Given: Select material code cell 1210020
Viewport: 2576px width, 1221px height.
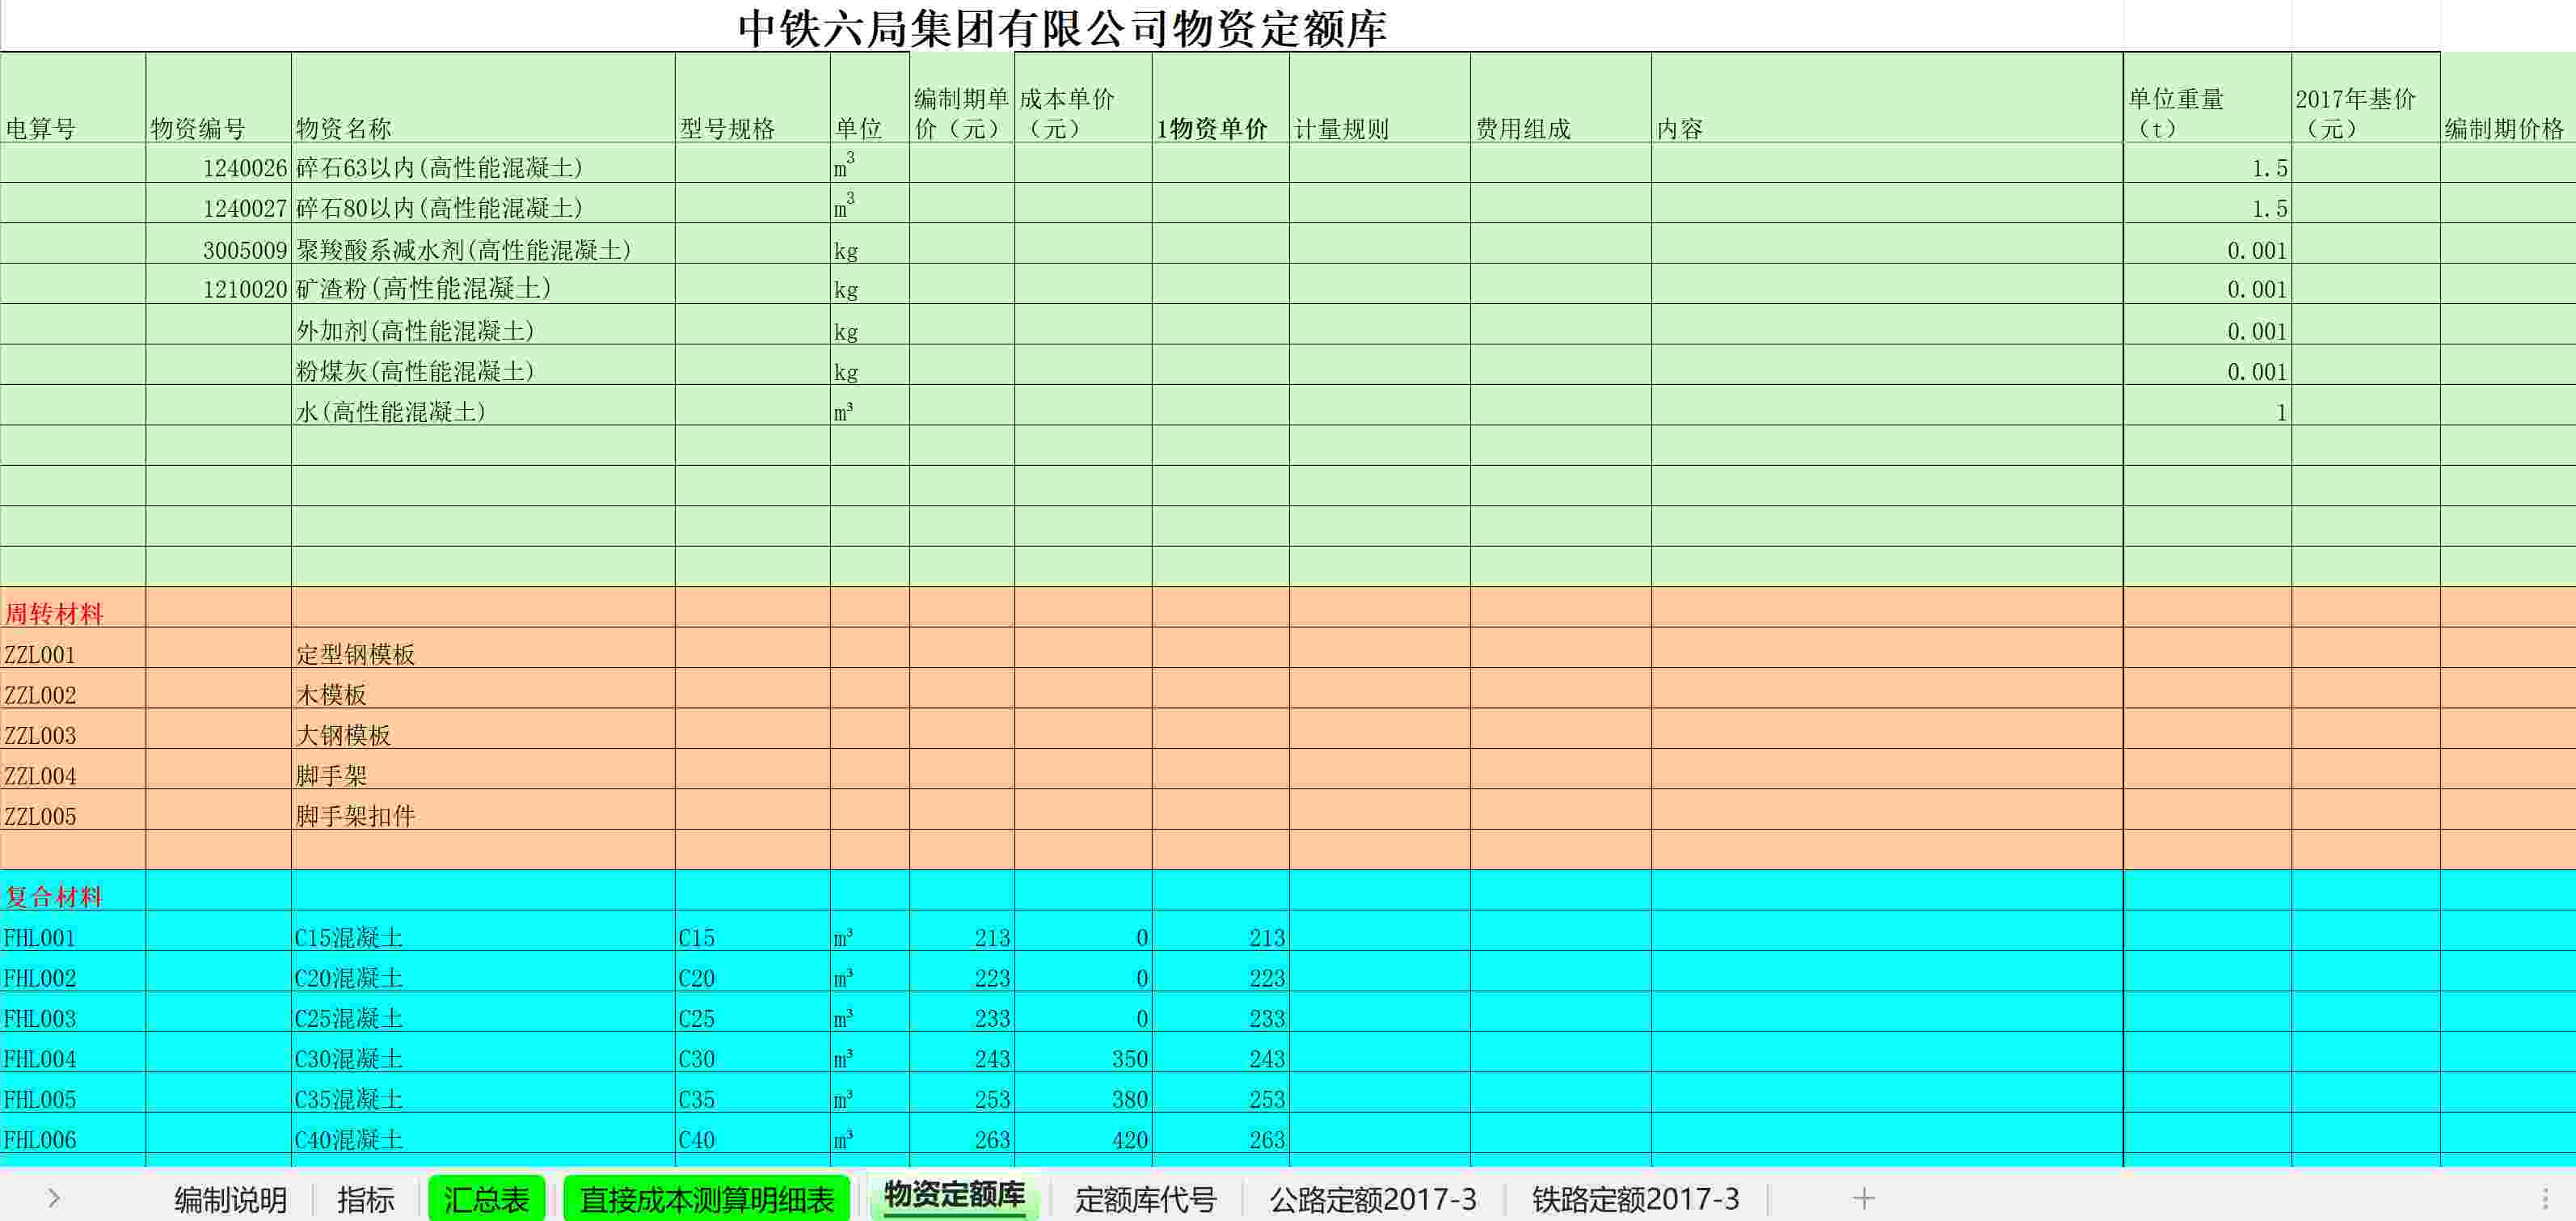Looking at the screenshot, I should click(x=218, y=285).
